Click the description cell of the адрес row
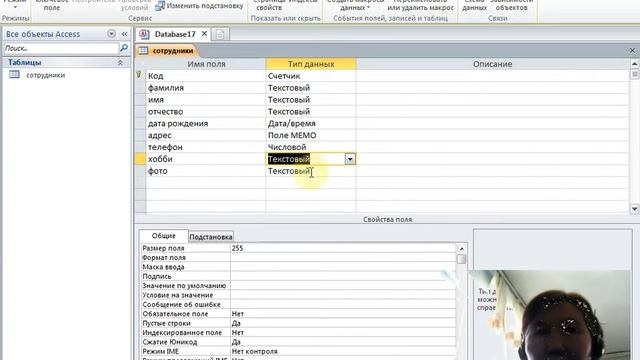Viewport: 640px width, 360px height. (492, 135)
